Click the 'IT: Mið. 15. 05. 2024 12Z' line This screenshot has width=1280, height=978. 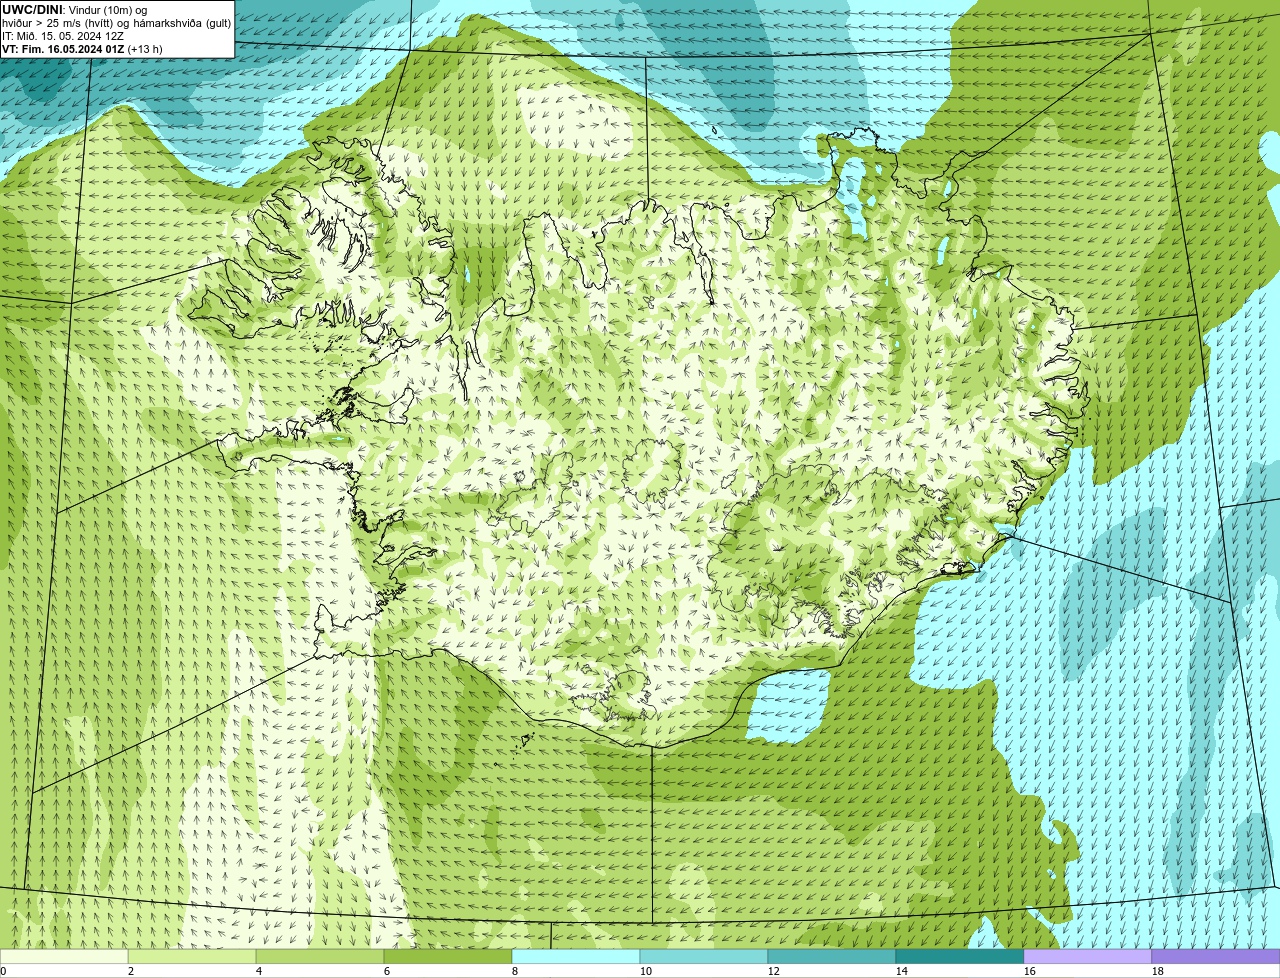[x=63, y=36]
